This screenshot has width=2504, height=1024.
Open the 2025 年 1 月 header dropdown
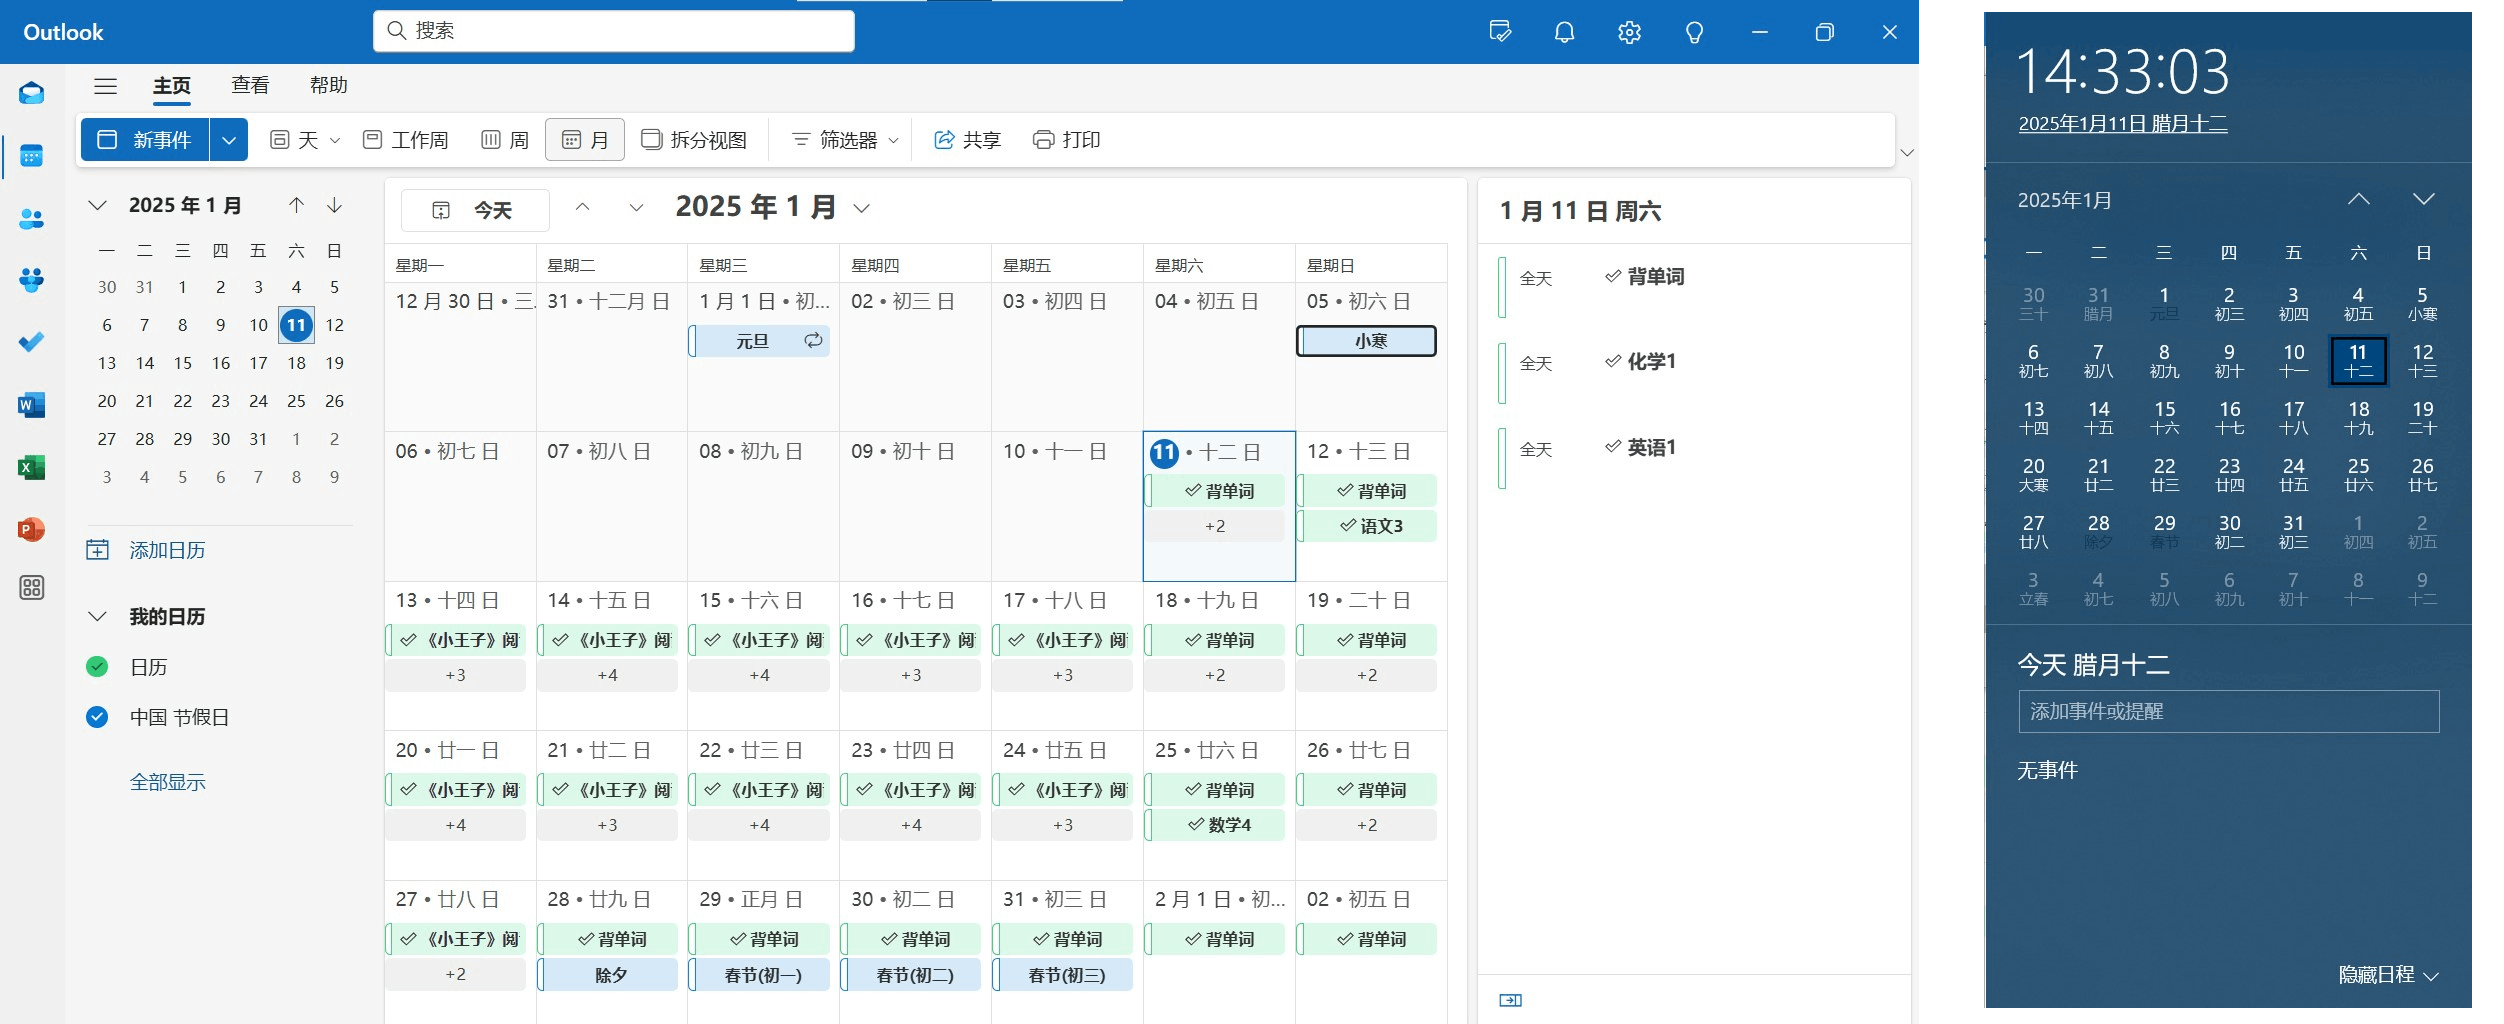[x=861, y=207]
